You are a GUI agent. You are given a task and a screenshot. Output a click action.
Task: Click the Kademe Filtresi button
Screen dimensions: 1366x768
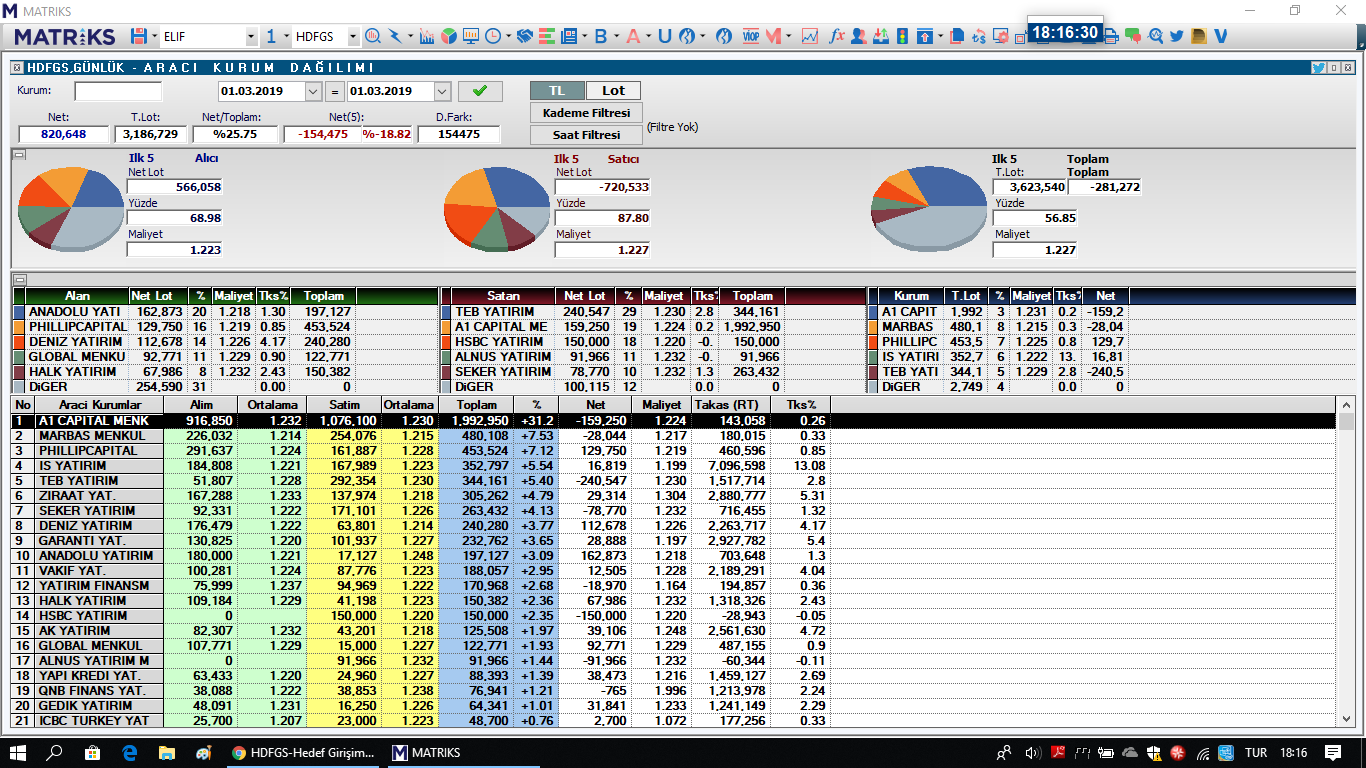pos(586,113)
